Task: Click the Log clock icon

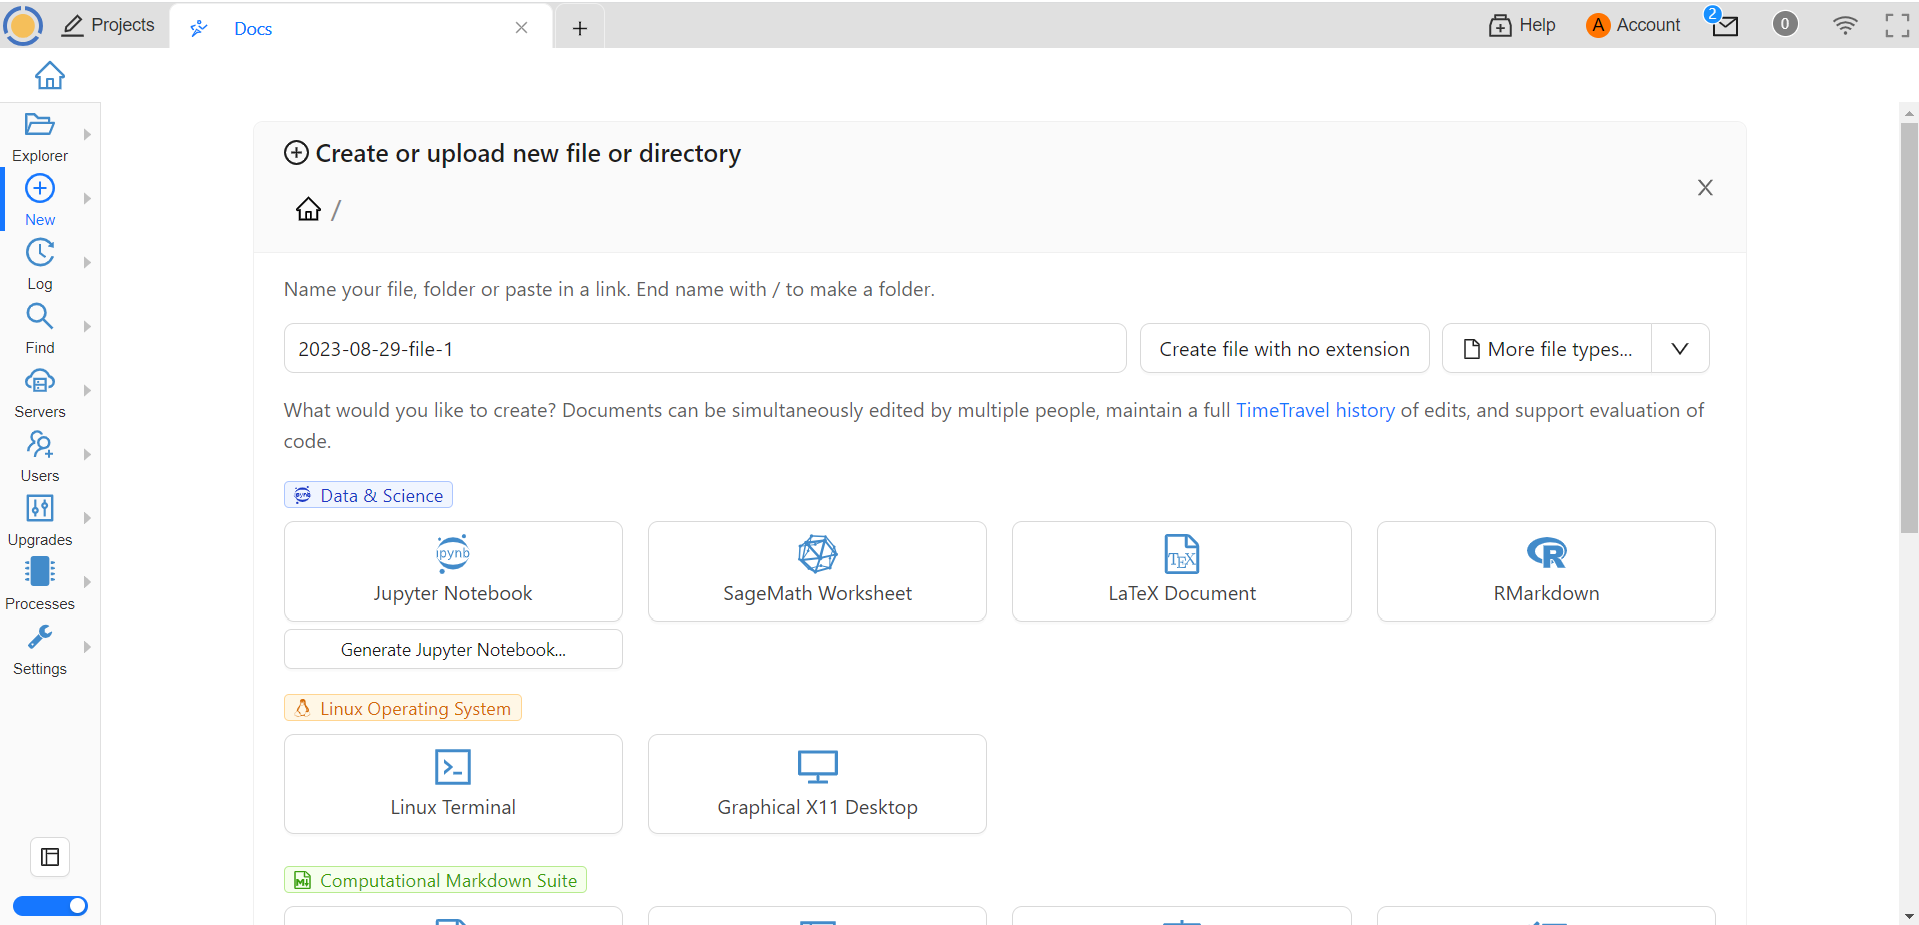Action: pyautogui.click(x=40, y=253)
